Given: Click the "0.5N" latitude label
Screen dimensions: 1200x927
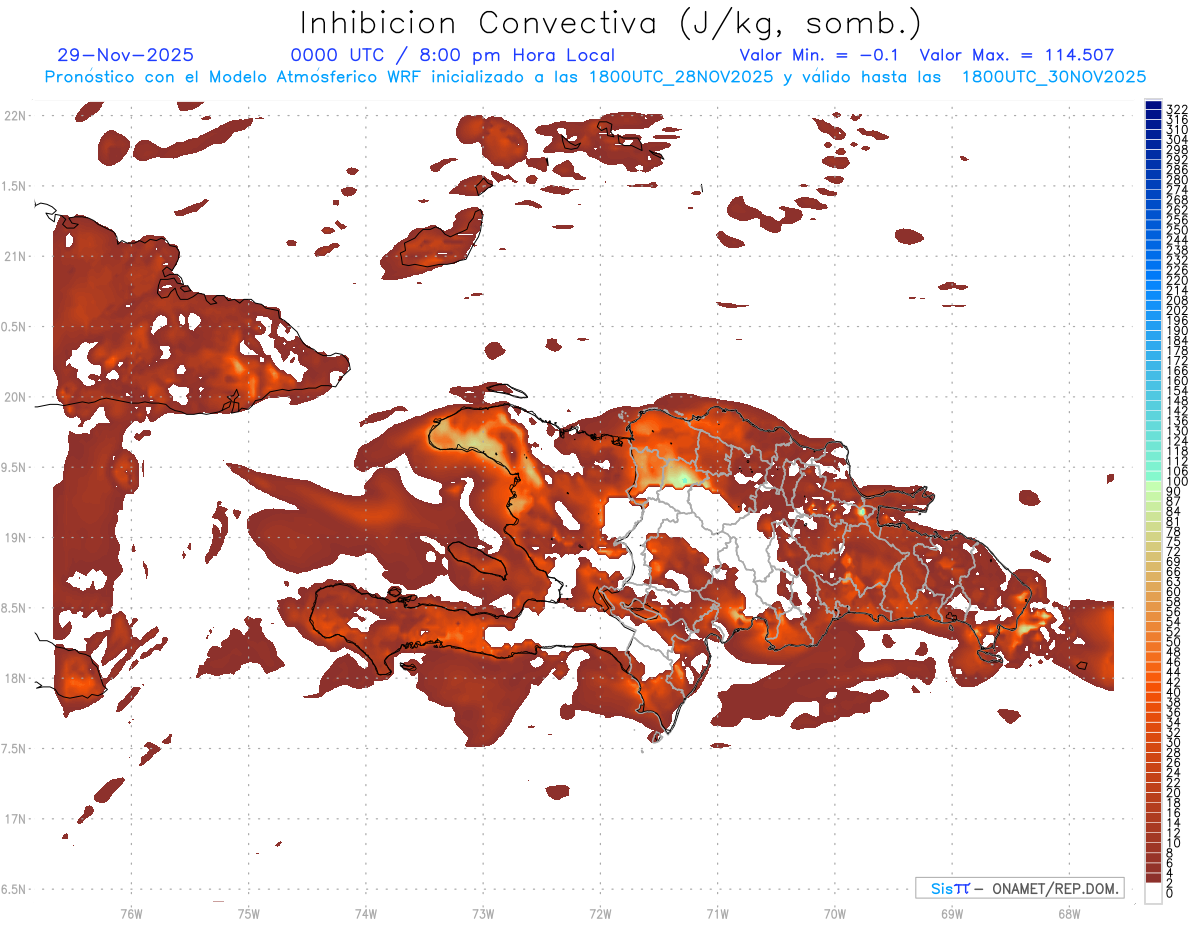Looking at the screenshot, I should coord(14,327).
